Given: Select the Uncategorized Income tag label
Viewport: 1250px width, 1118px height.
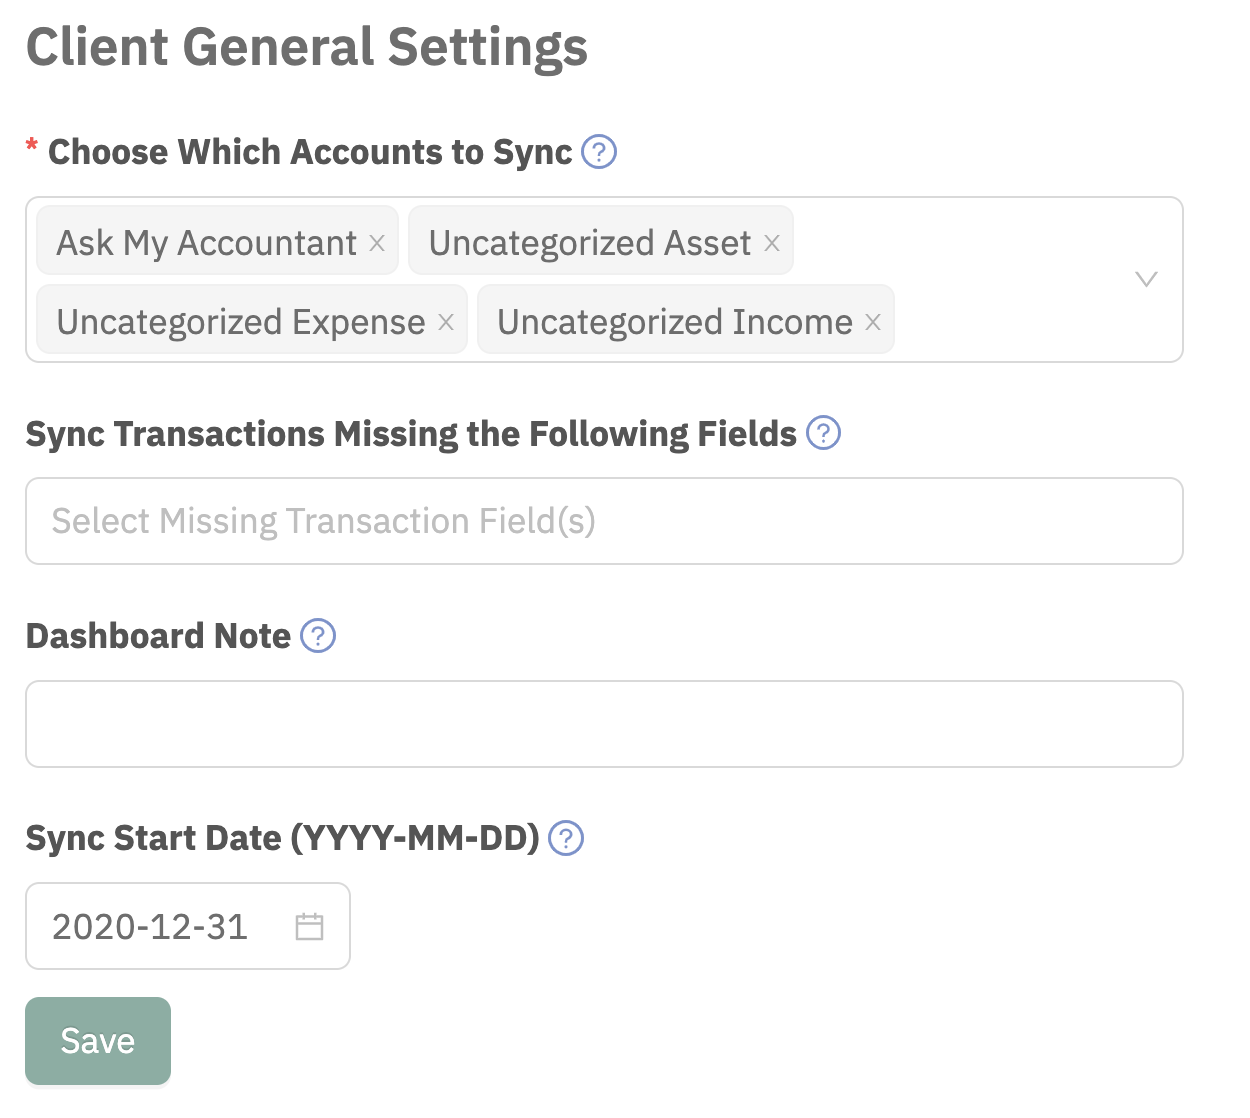Looking at the screenshot, I should pyautogui.click(x=674, y=322).
